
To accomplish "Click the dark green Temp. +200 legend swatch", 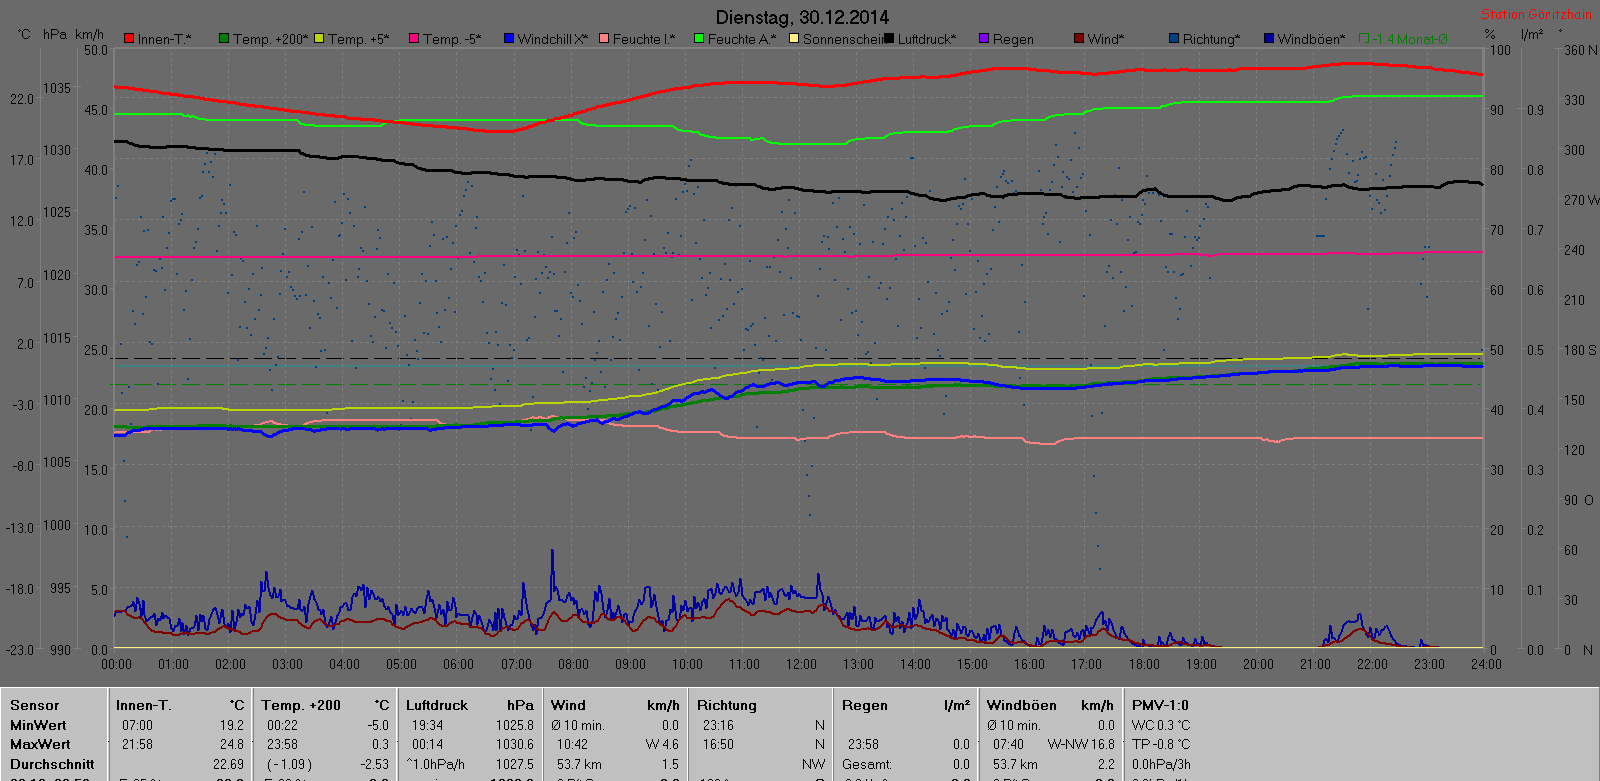I will (224, 39).
